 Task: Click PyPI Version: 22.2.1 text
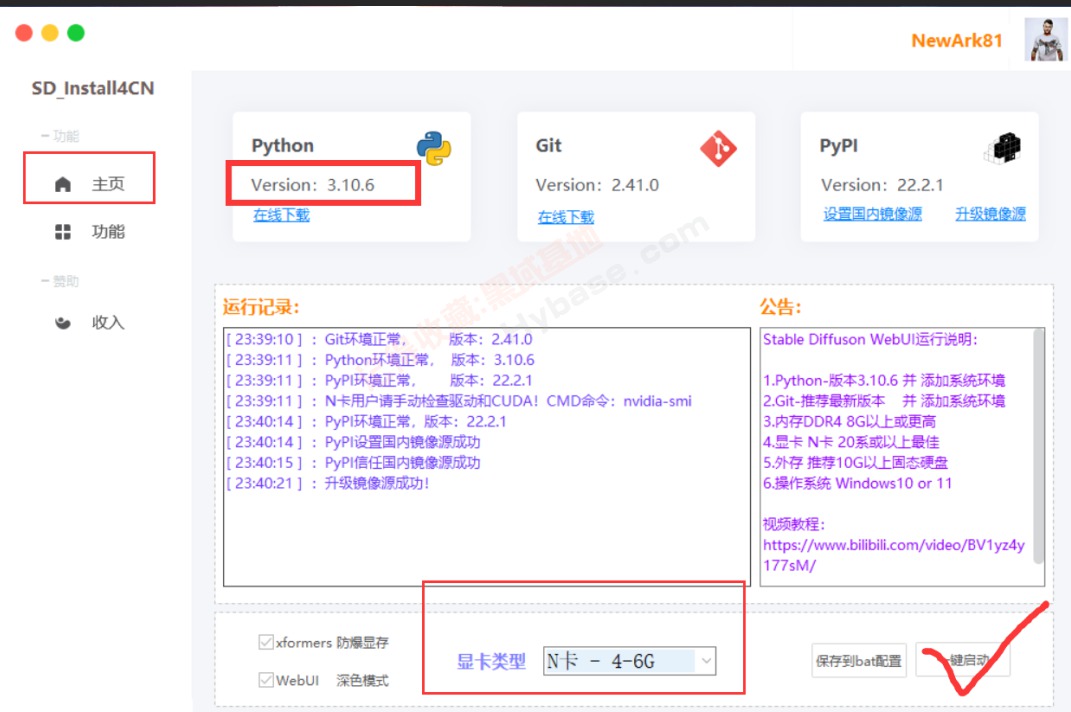tap(882, 185)
